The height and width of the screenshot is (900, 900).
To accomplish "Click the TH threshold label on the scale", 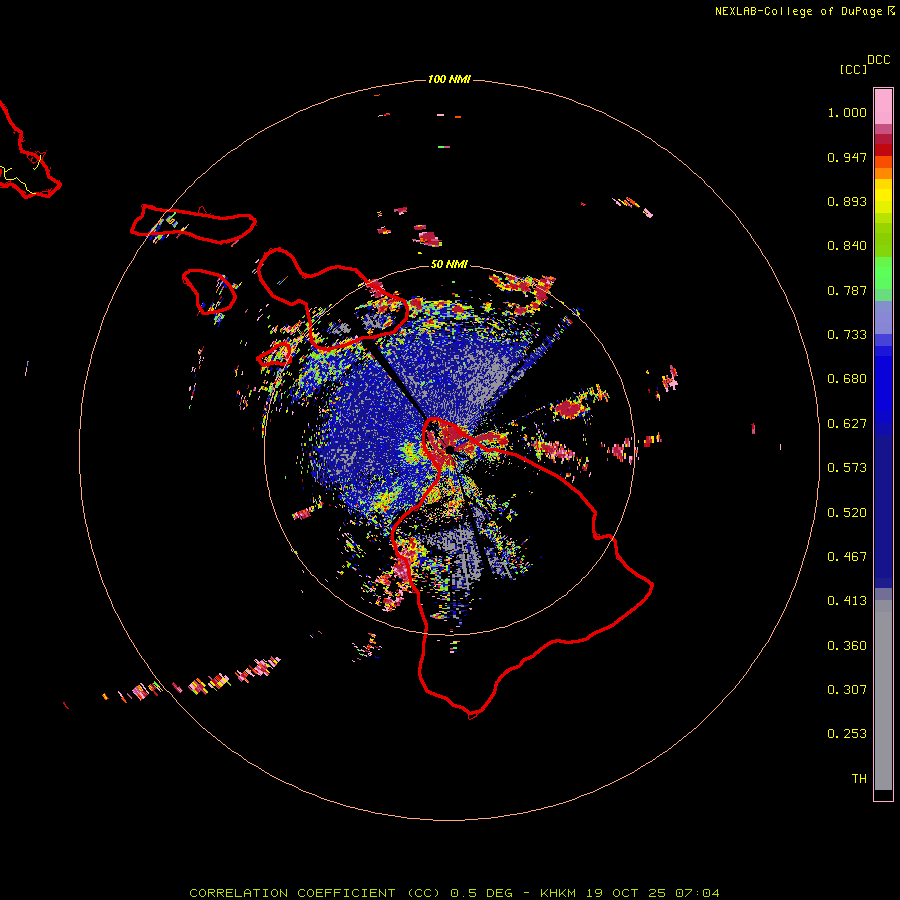I will tap(859, 779).
